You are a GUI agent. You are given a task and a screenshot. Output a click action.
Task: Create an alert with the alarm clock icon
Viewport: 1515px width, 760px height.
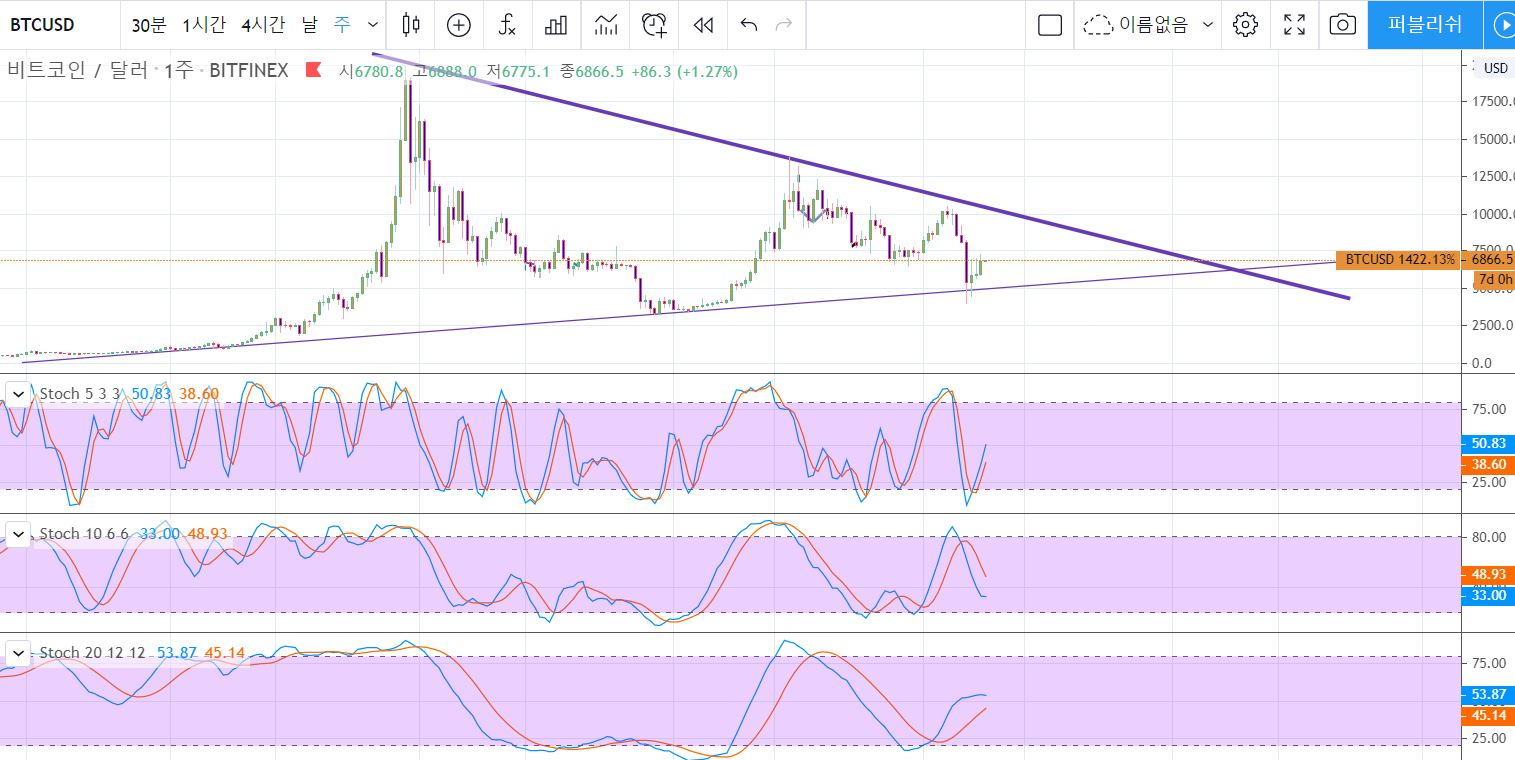[654, 25]
